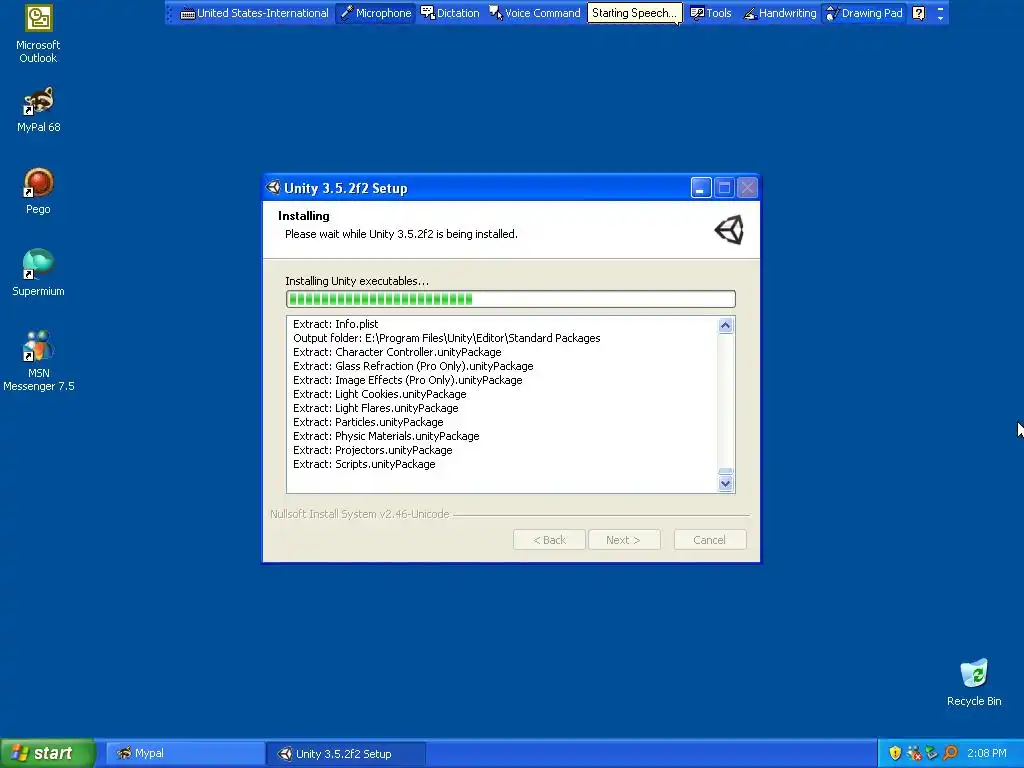Select the 'Output folder' log line

tap(447, 338)
